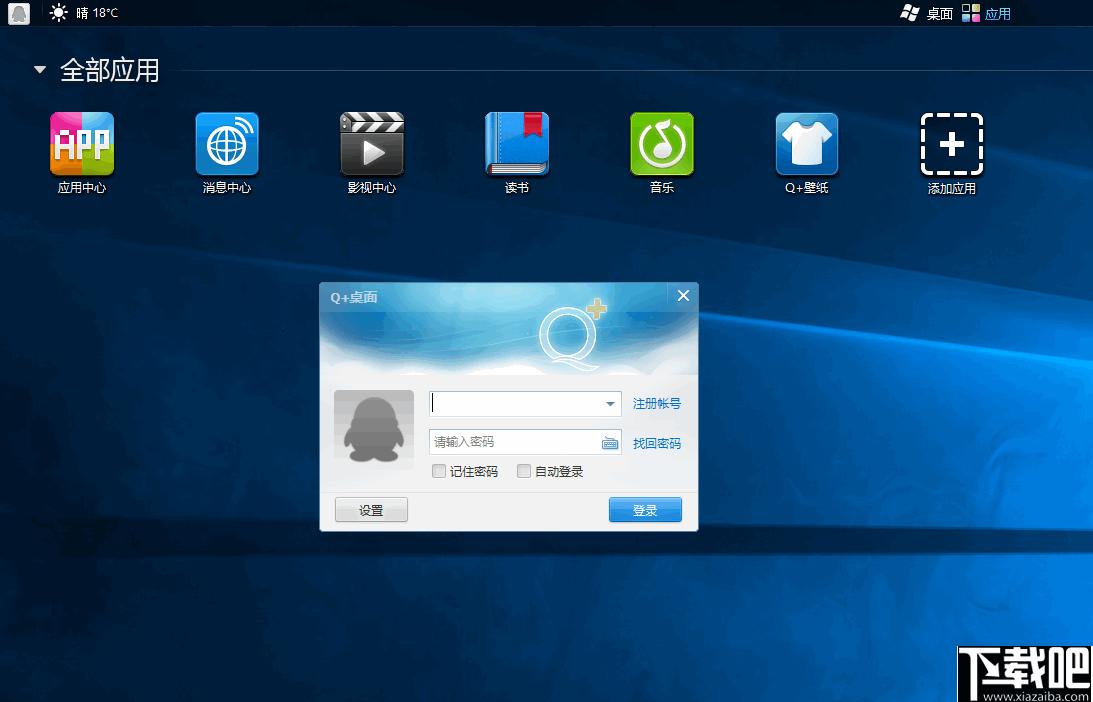Click into the account number input field

(x=525, y=404)
